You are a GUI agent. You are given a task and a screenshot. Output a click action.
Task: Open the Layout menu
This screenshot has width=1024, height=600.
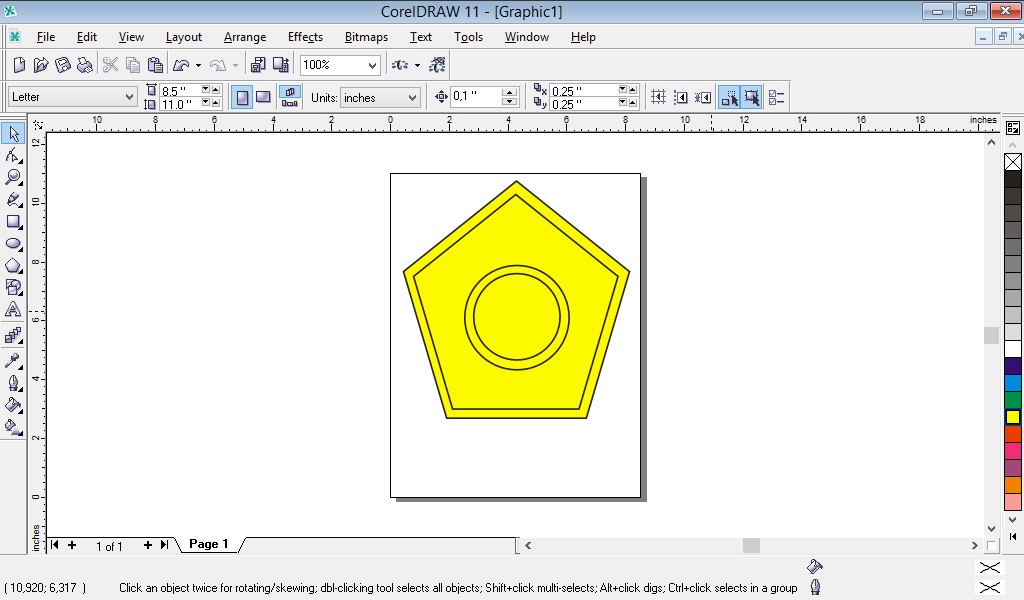point(184,37)
